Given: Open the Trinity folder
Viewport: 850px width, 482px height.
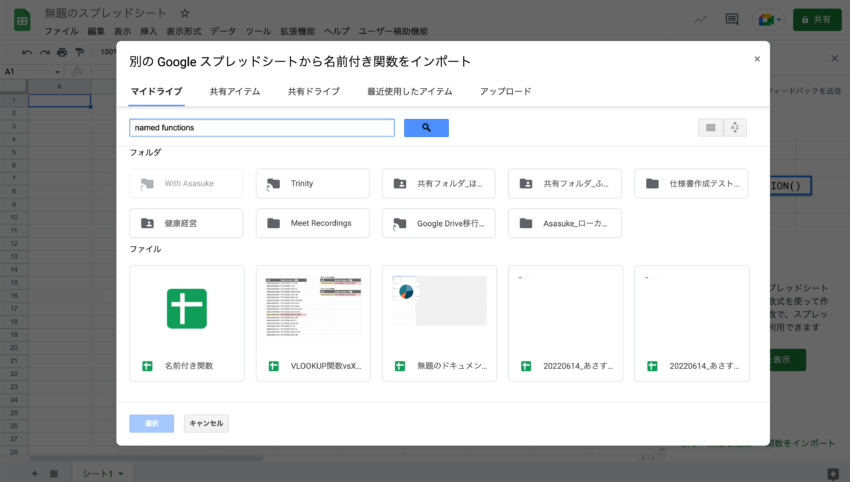Looking at the screenshot, I should tap(312, 183).
